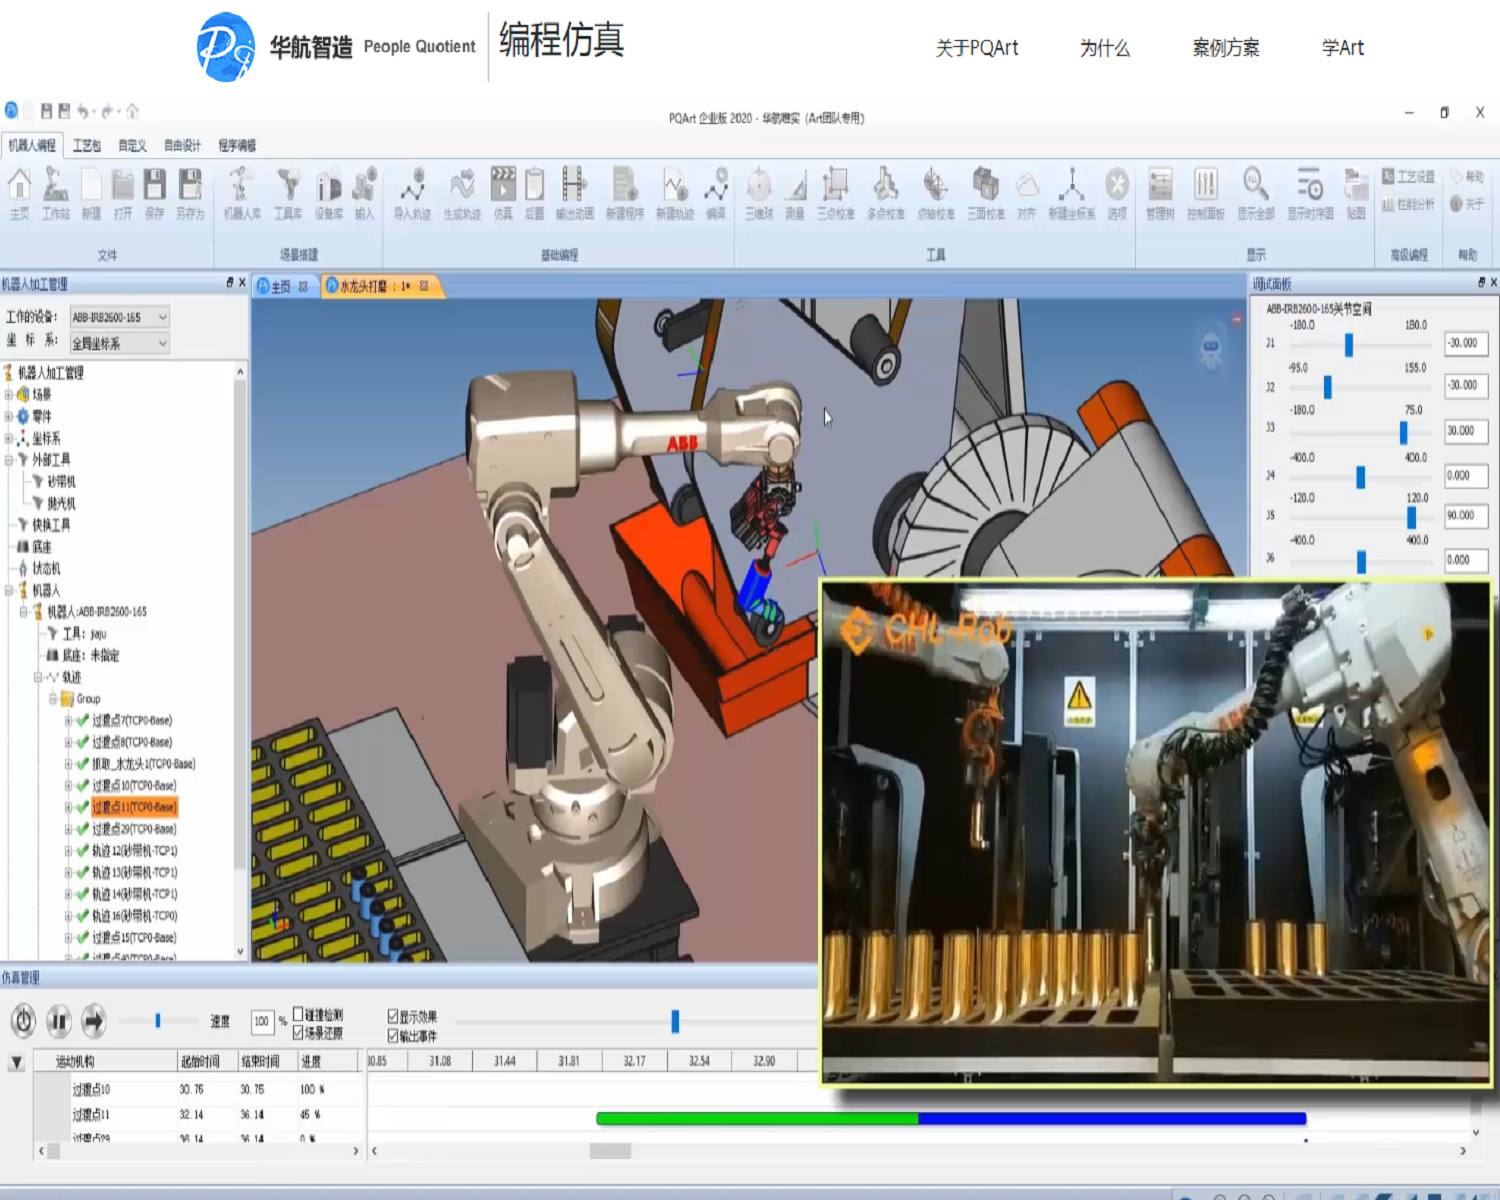Open the 程序编辑 ribbon tab

pos(237,146)
